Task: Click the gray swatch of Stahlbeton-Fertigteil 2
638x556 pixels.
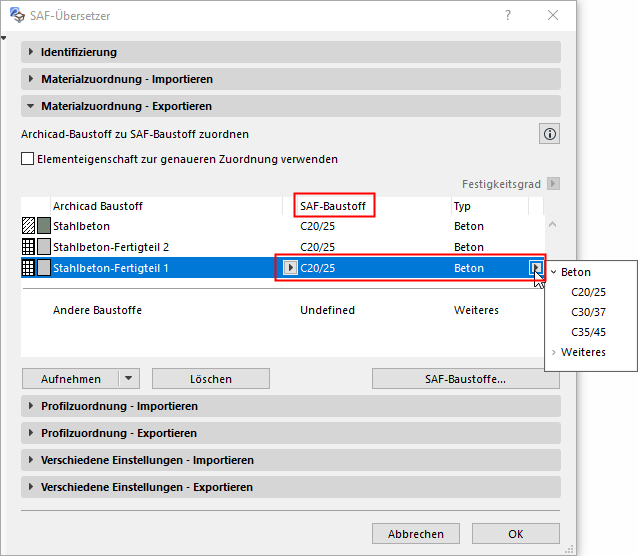Action: pos(44,247)
